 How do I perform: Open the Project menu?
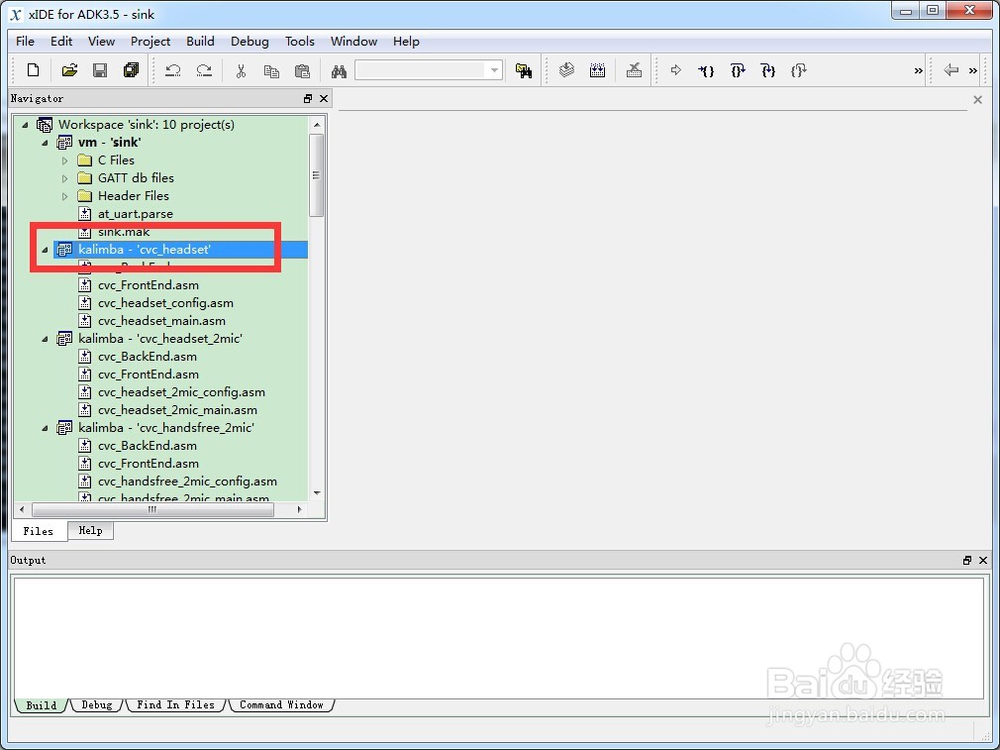pos(151,41)
